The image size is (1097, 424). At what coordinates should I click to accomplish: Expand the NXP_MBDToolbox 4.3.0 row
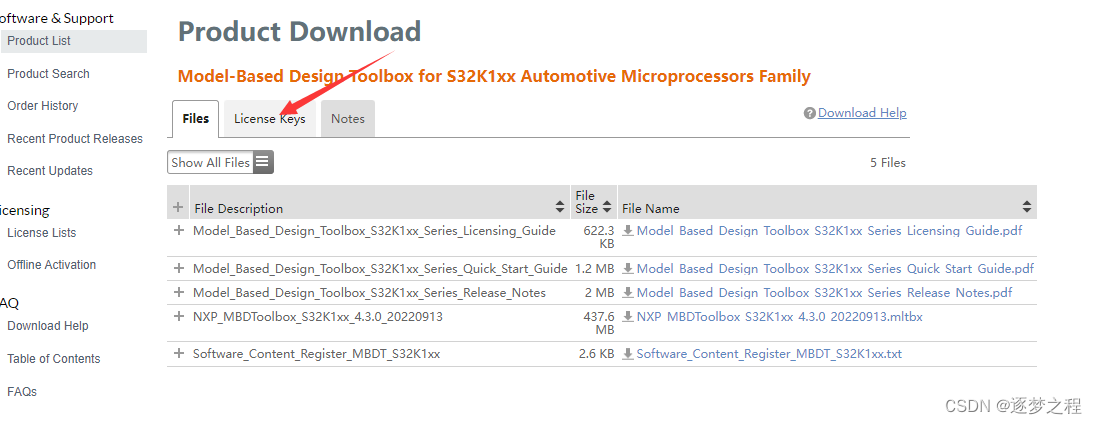(179, 317)
